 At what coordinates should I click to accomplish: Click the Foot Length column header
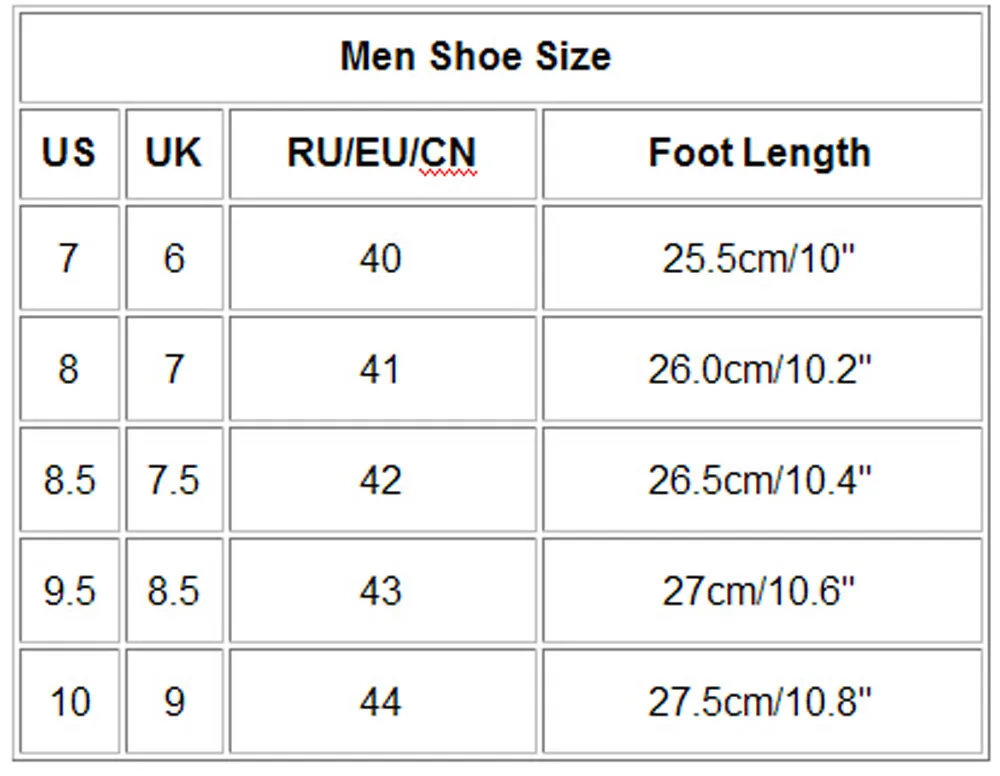click(761, 153)
